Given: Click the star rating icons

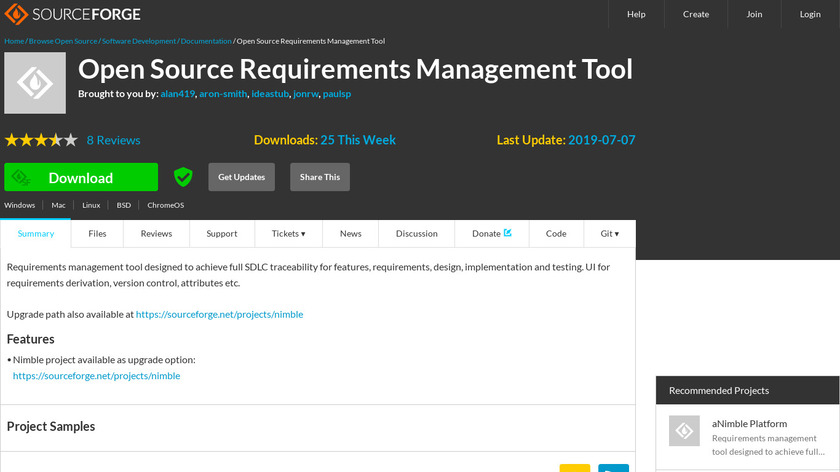Looking at the screenshot, I should pyautogui.click(x=41, y=140).
